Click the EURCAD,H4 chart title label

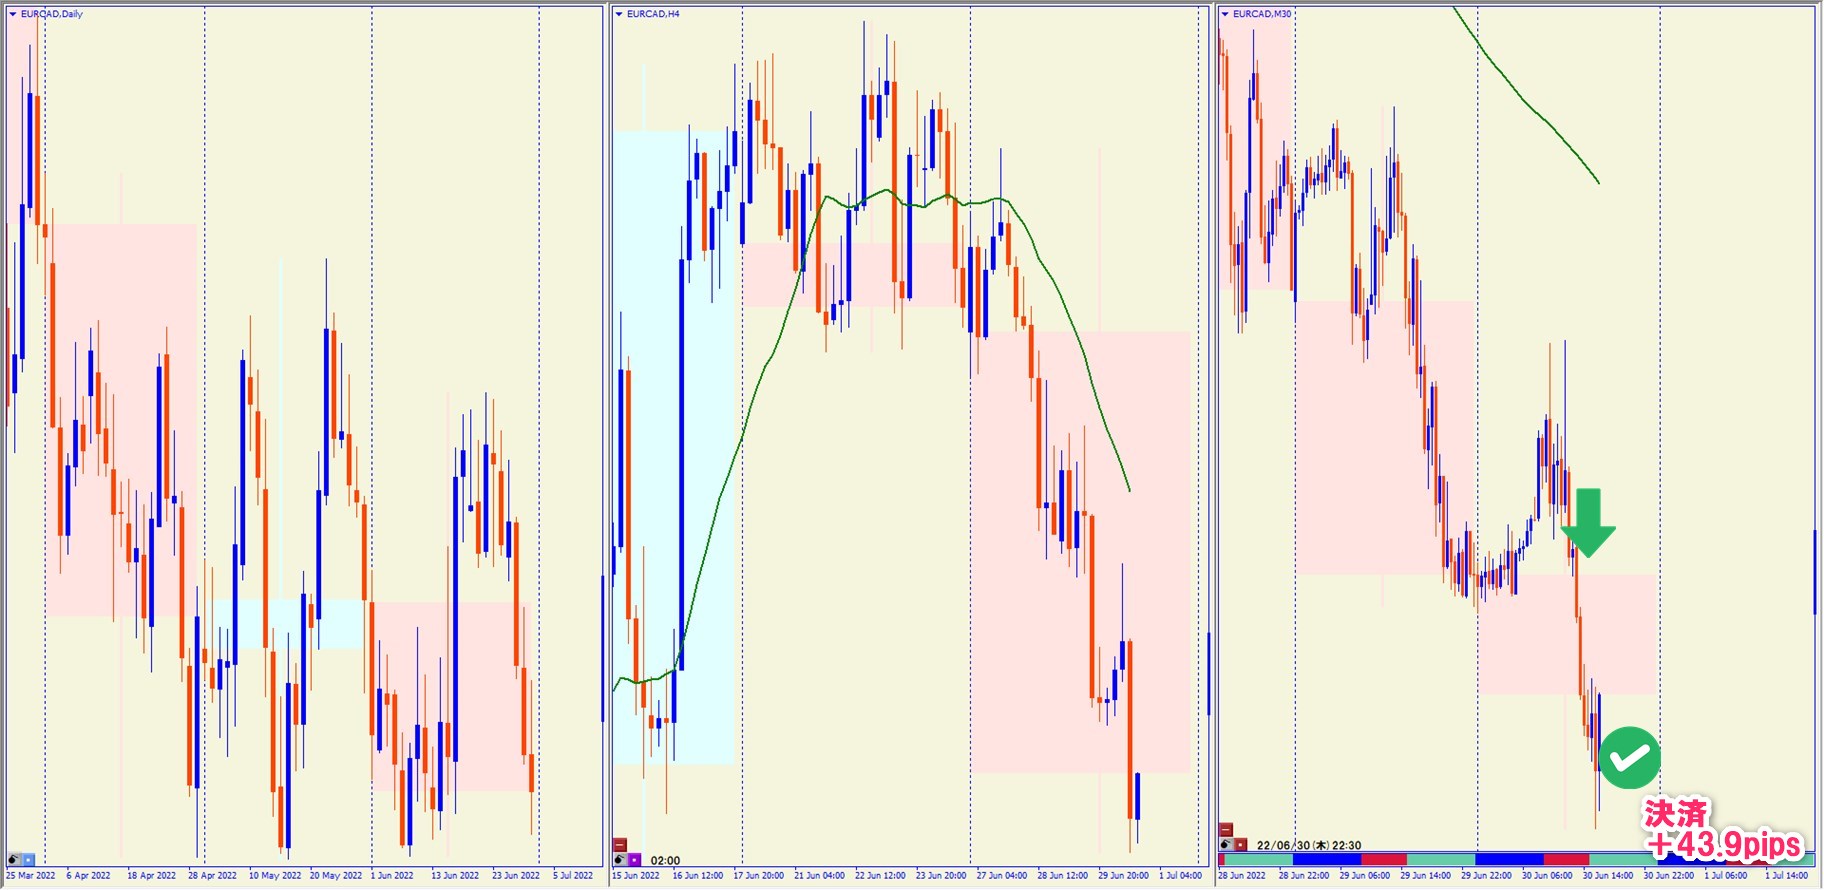(653, 14)
